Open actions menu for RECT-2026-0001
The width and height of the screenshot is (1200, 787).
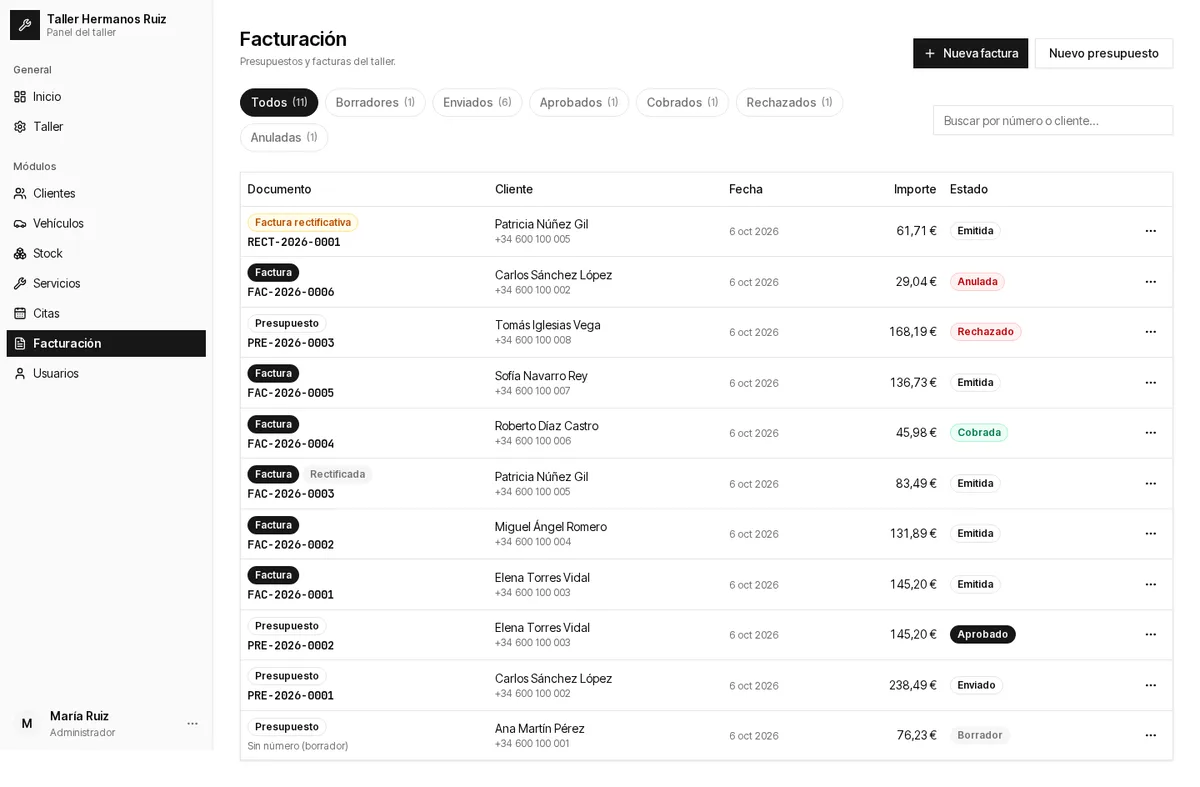click(1150, 231)
